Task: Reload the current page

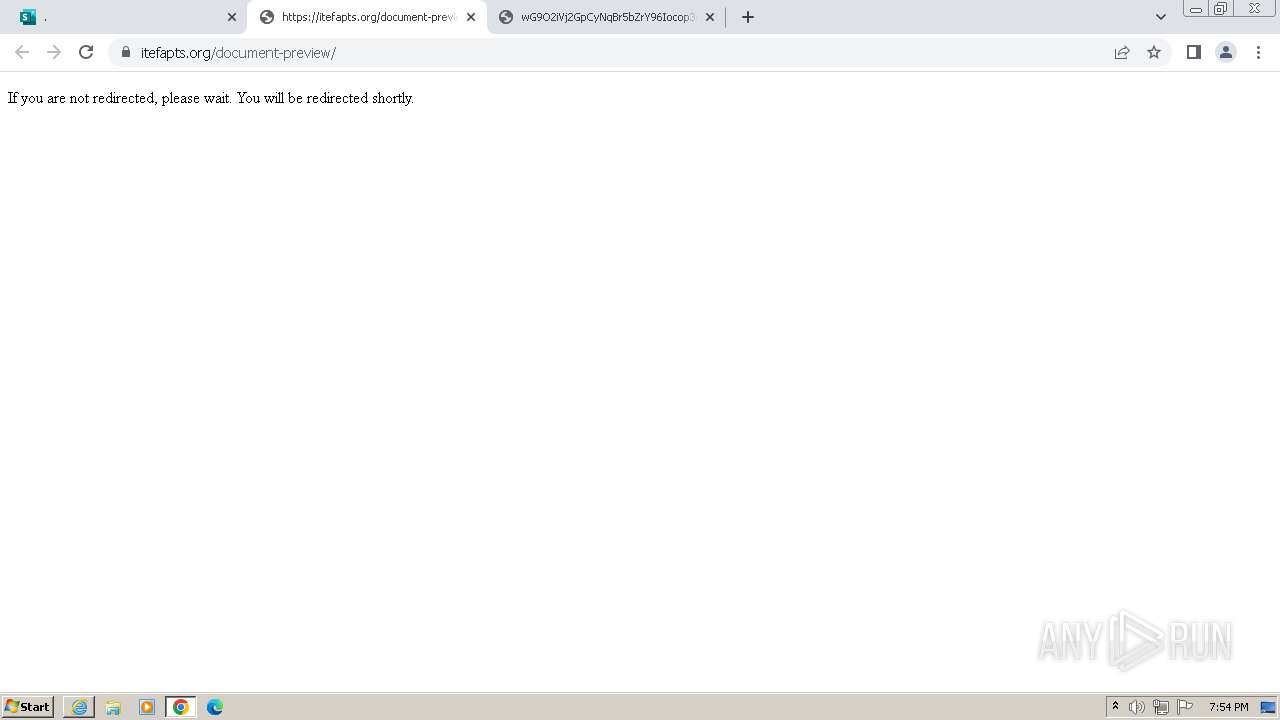Action: (86, 52)
